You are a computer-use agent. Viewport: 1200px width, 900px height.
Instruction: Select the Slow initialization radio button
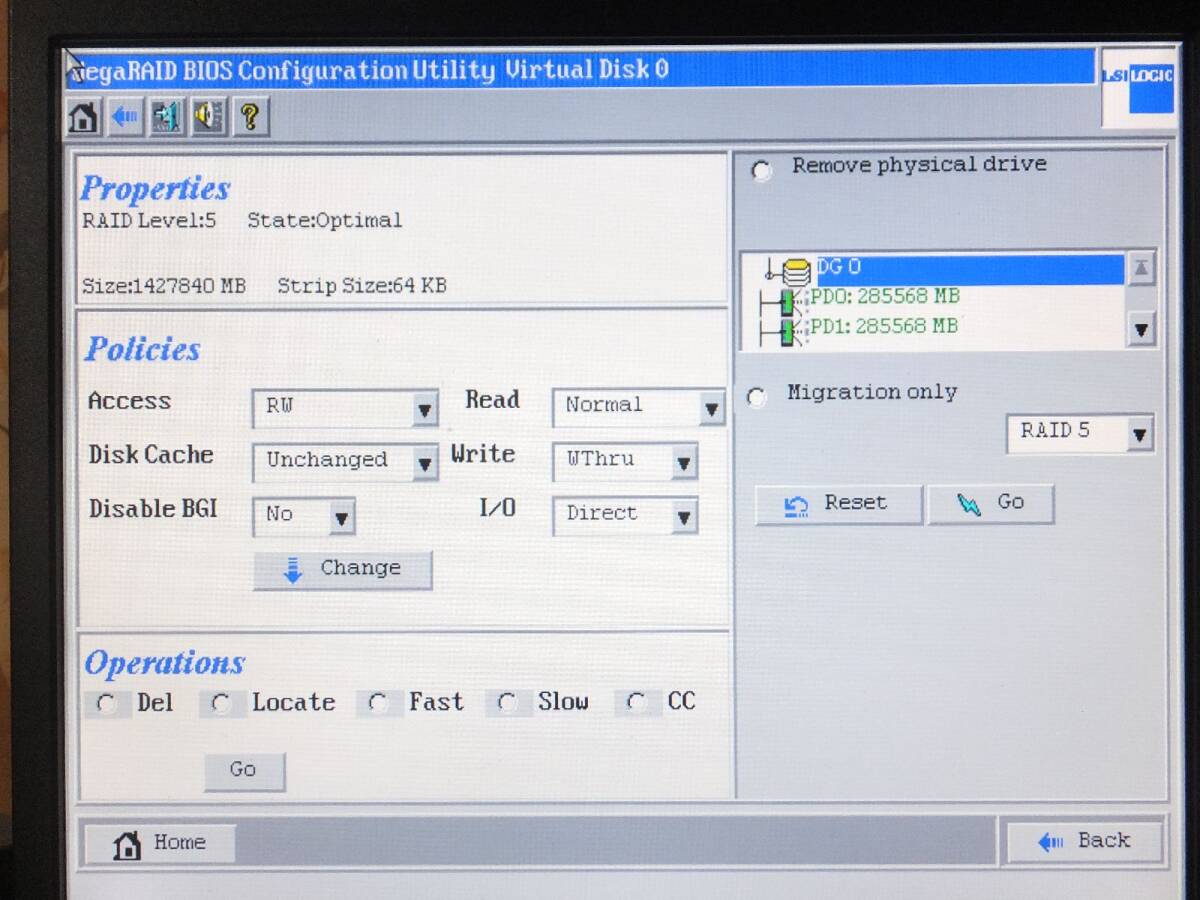coord(507,703)
